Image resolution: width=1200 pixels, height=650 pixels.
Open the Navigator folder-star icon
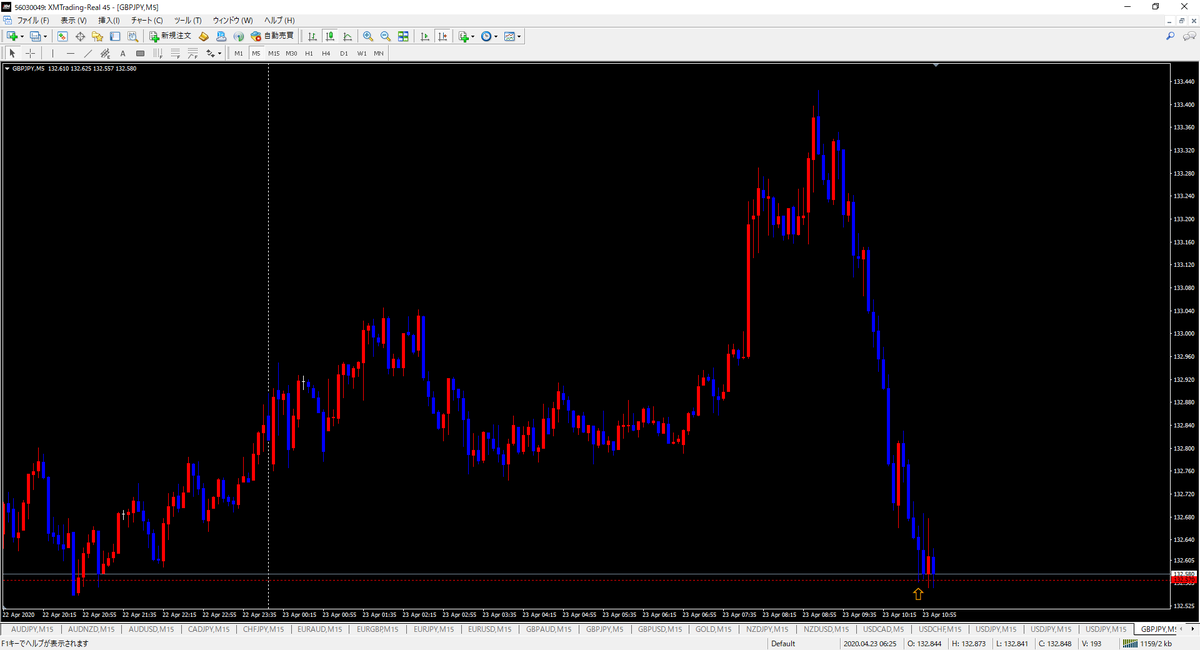pyautogui.click(x=97, y=36)
